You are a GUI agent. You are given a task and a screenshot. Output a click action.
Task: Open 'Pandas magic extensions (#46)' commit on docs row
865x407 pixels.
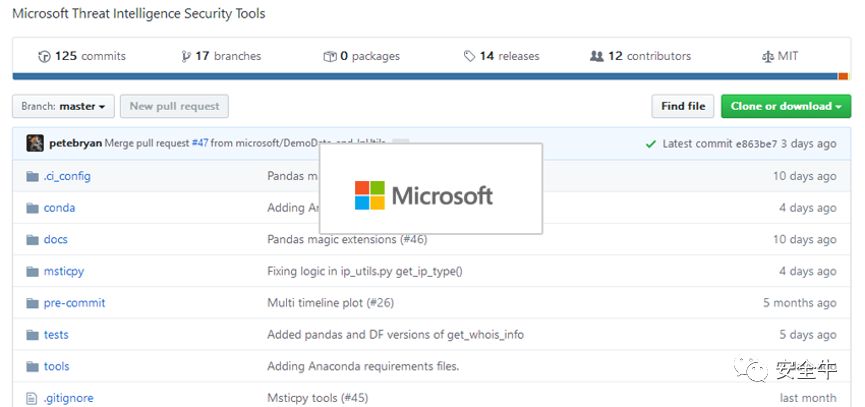(347, 239)
